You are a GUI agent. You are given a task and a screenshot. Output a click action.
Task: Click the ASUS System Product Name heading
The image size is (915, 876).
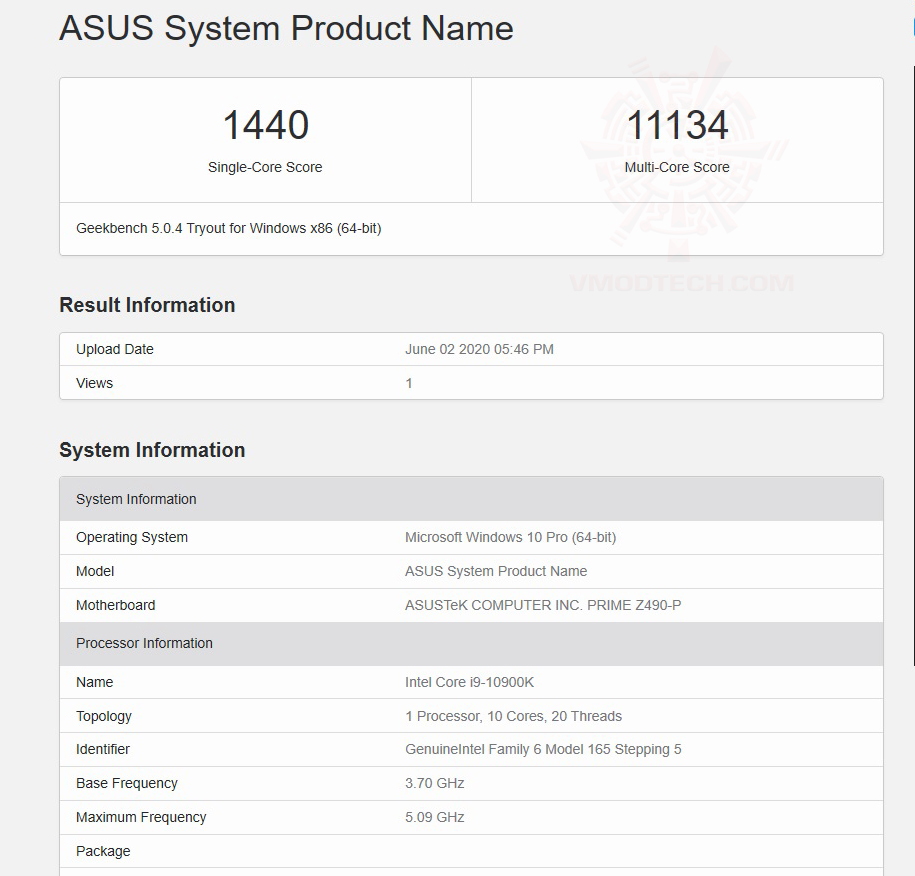[x=285, y=29]
